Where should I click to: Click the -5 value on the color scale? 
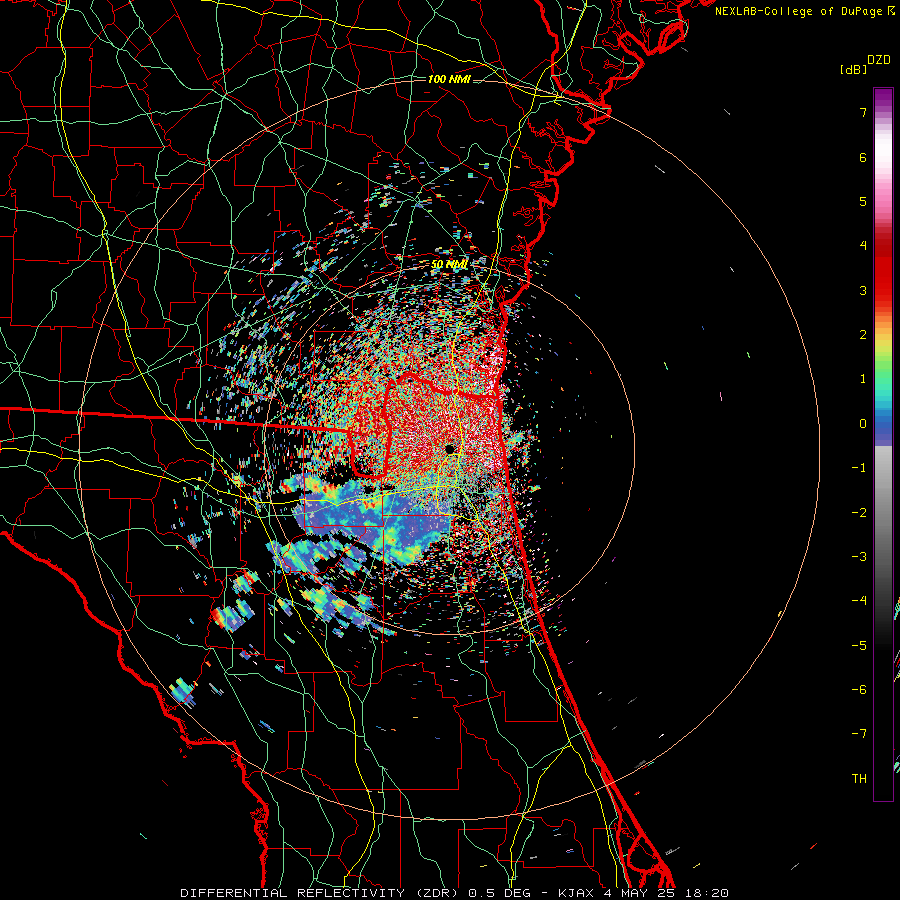pyautogui.click(x=859, y=646)
